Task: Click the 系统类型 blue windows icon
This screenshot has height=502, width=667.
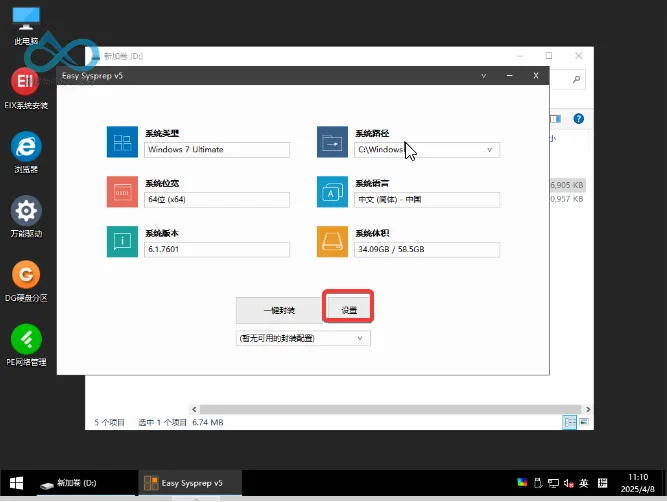Action: (122, 142)
